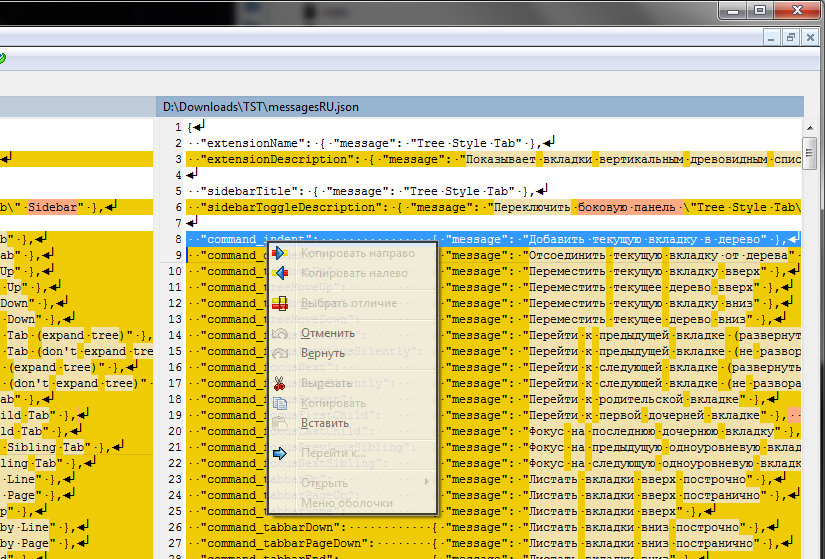Click 'боковую панель' highlighted text
The width and height of the screenshot is (825, 559).
(x=626, y=207)
